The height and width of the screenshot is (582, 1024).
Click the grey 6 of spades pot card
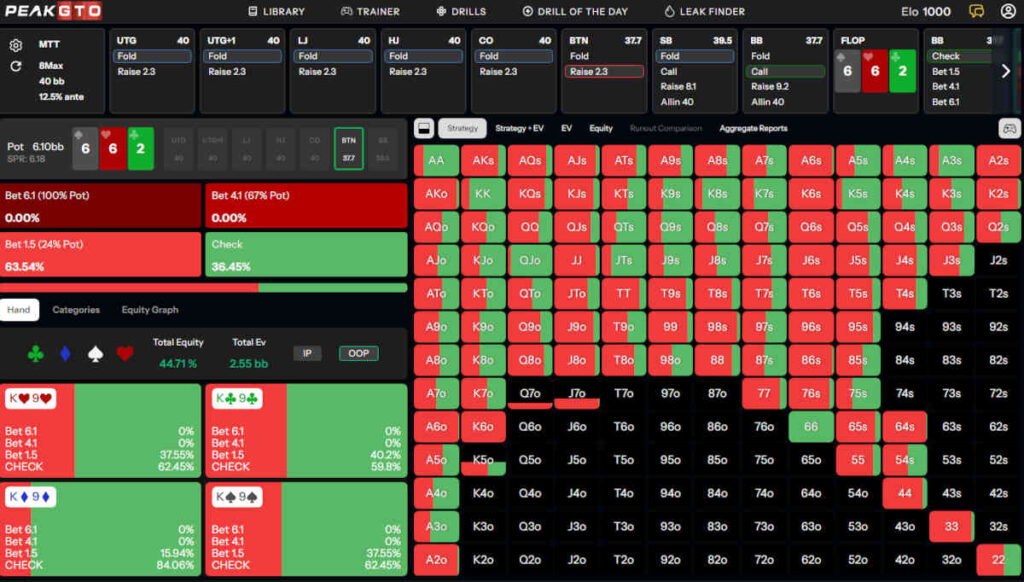click(x=85, y=148)
